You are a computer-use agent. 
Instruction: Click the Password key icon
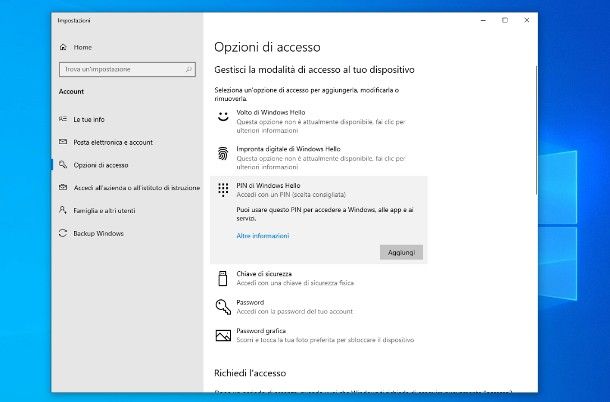click(223, 307)
